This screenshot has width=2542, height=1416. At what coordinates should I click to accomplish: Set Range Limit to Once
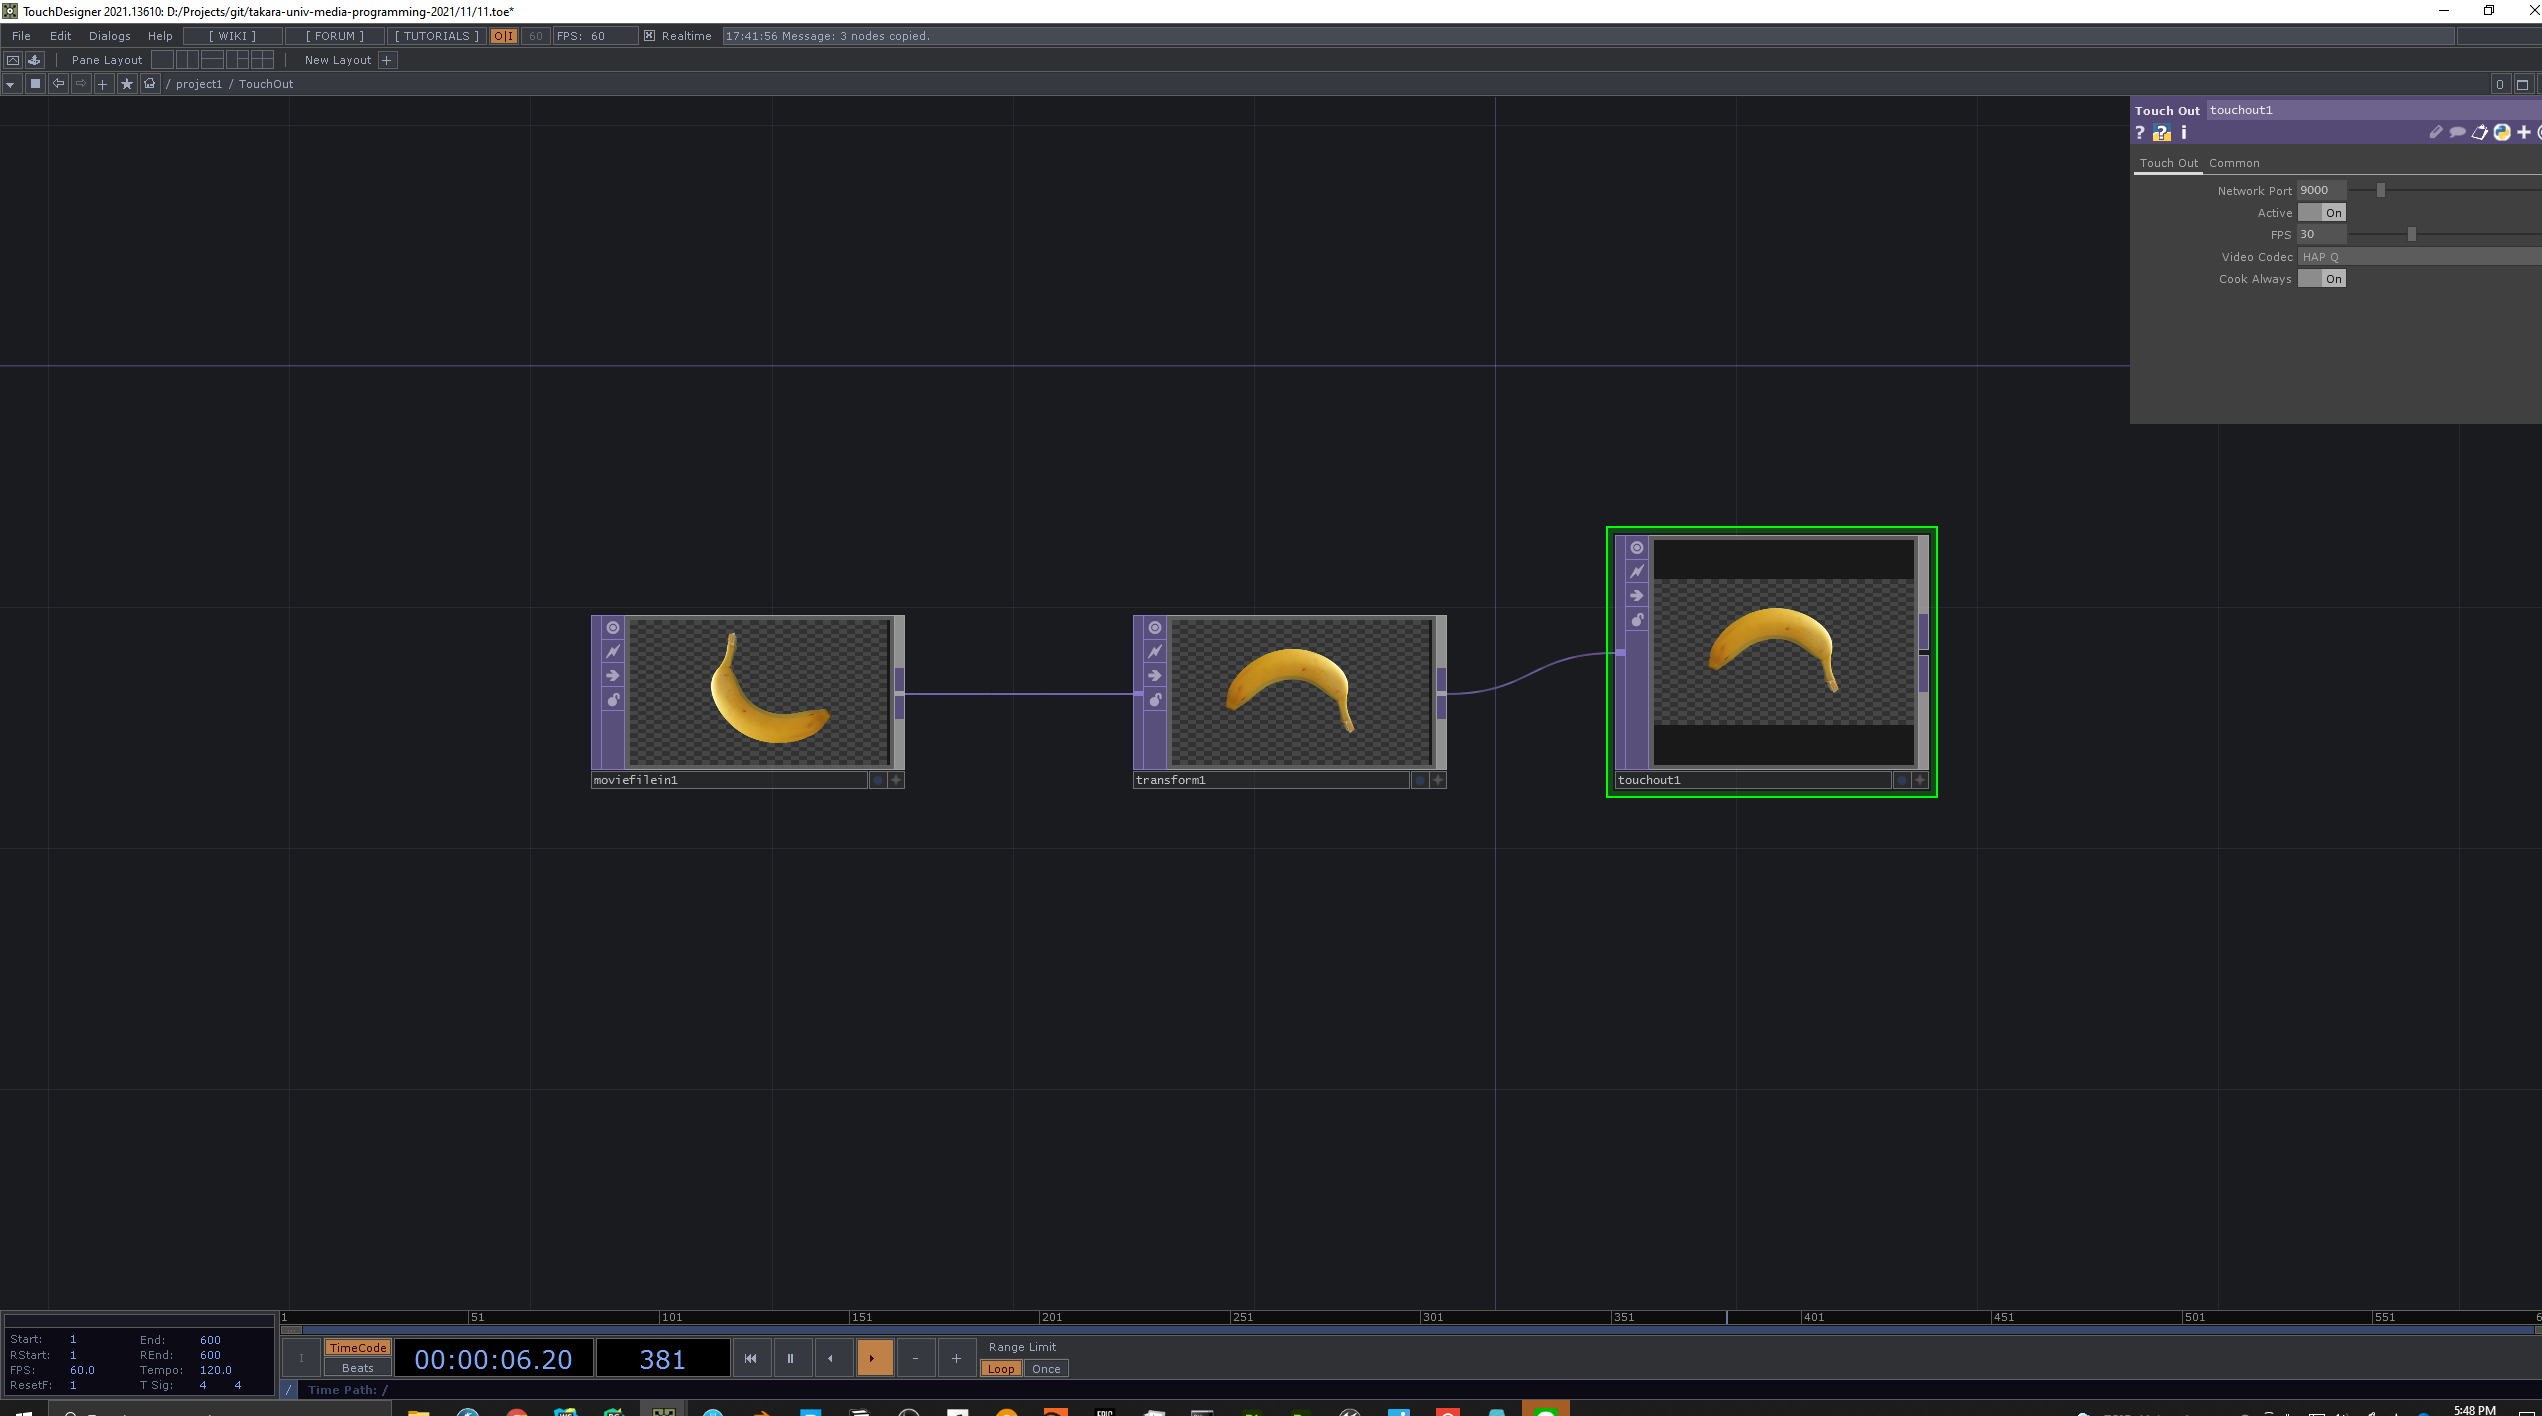click(x=1046, y=1369)
